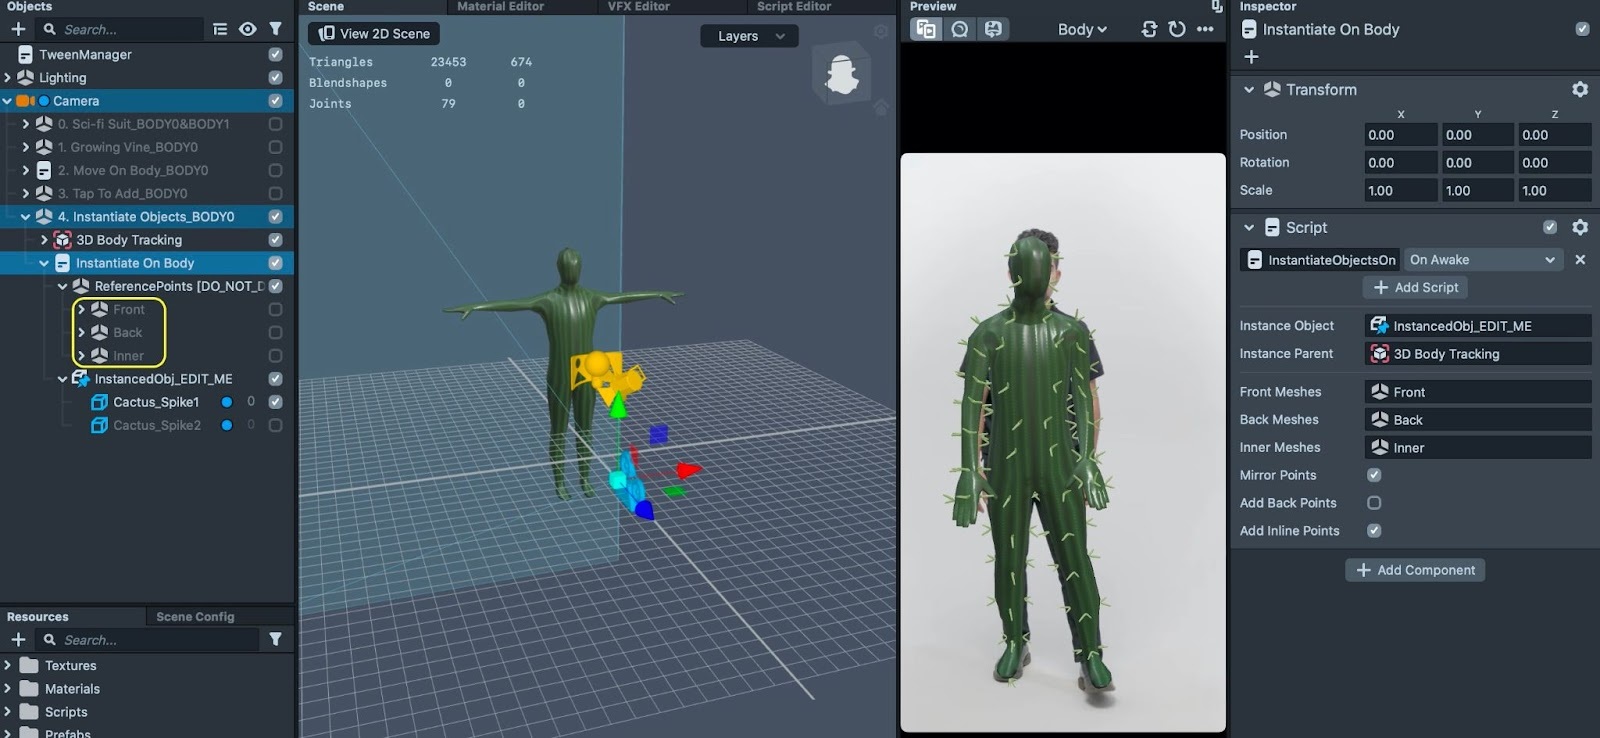Click the Snapchat ghost icon in Scene view
Image resolution: width=1600 pixels, height=738 pixels.
(x=842, y=75)
